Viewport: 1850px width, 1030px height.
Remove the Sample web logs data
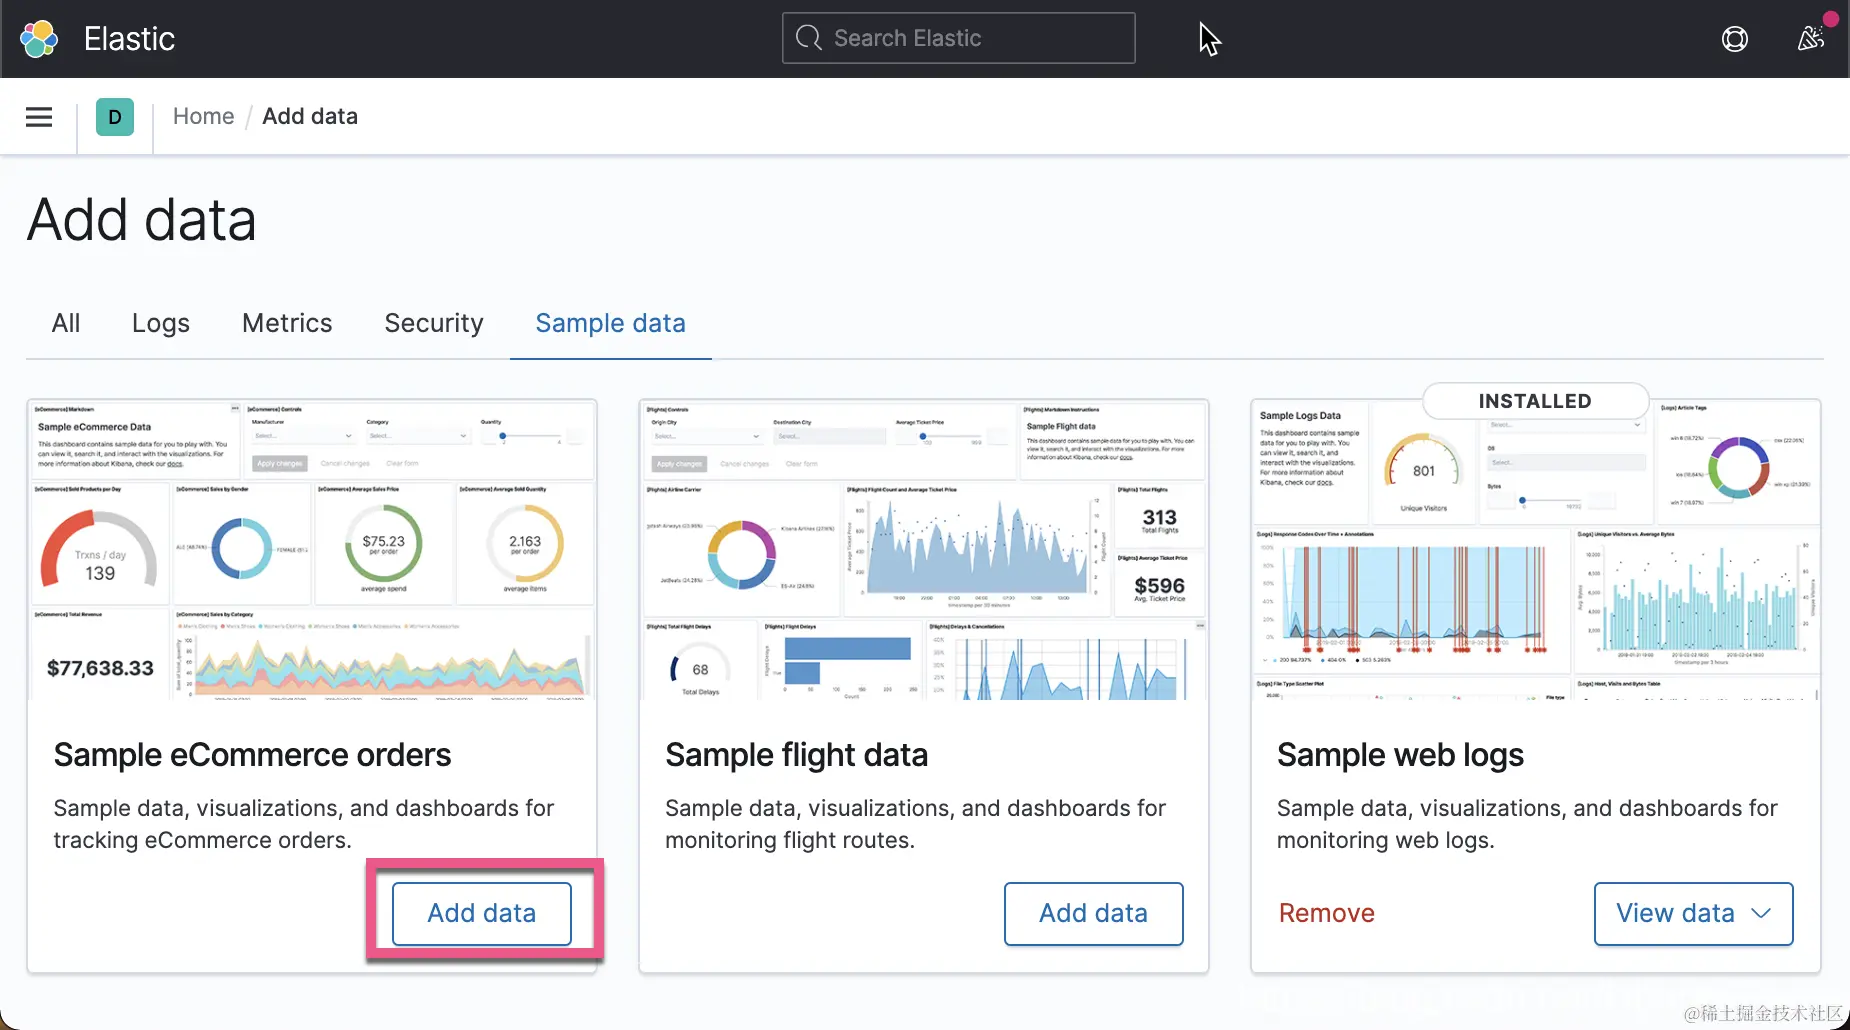tap(1327, 913)
